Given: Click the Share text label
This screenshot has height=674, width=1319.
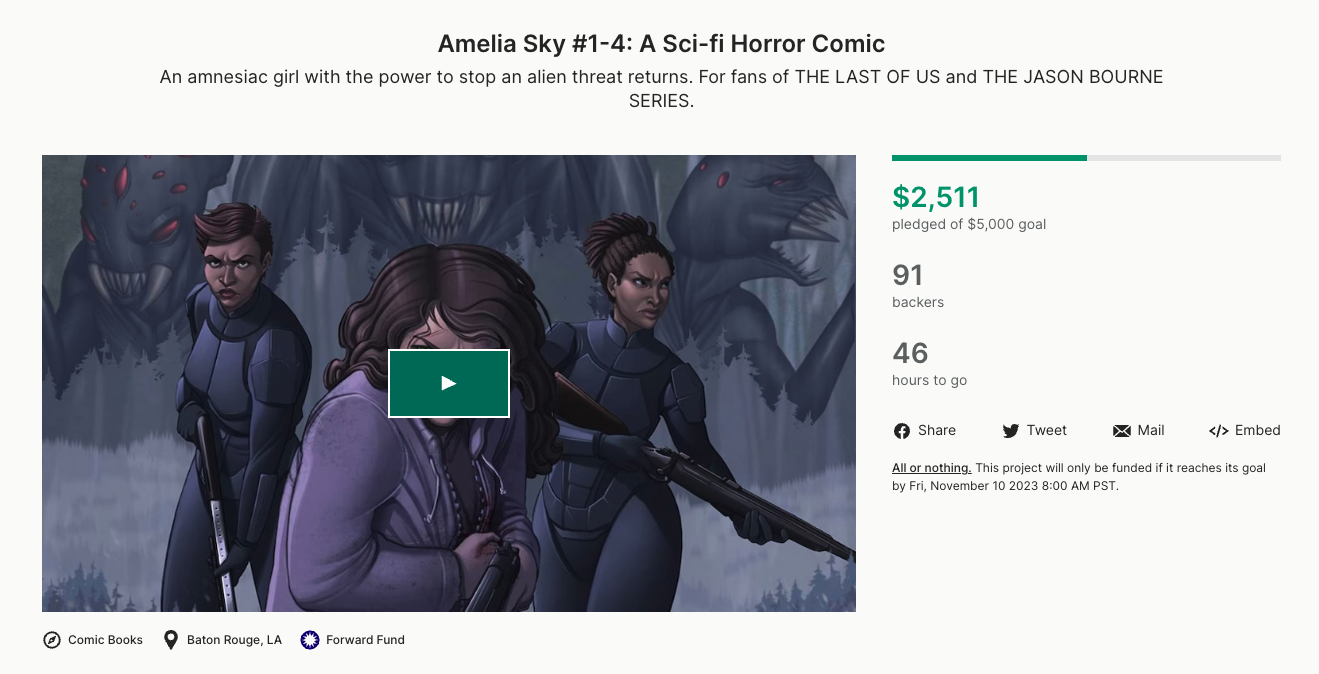Looking at the screenshot, I should click(937, 430).
